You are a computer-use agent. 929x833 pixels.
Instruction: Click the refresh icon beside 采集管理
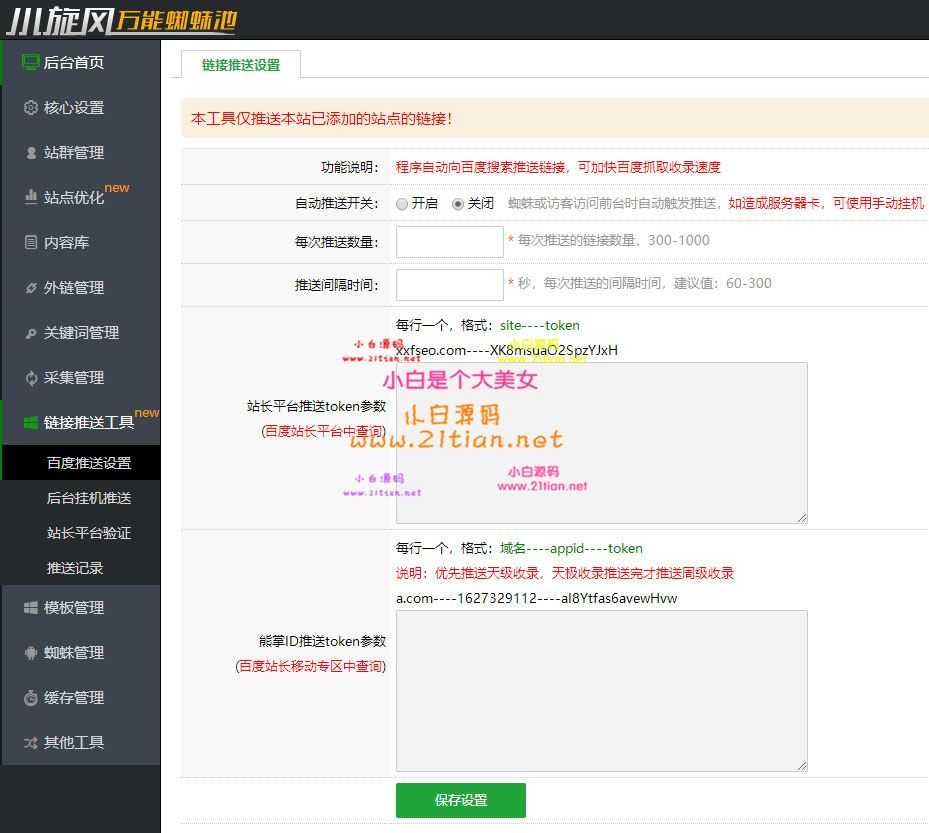[x=31, y=377]
